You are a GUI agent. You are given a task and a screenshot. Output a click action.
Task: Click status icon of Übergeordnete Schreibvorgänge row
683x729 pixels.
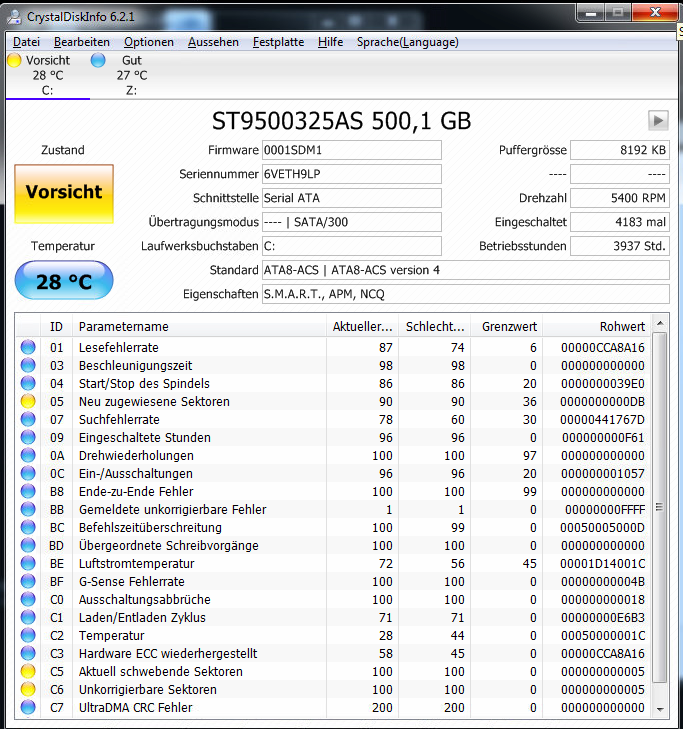click(28, 545)
